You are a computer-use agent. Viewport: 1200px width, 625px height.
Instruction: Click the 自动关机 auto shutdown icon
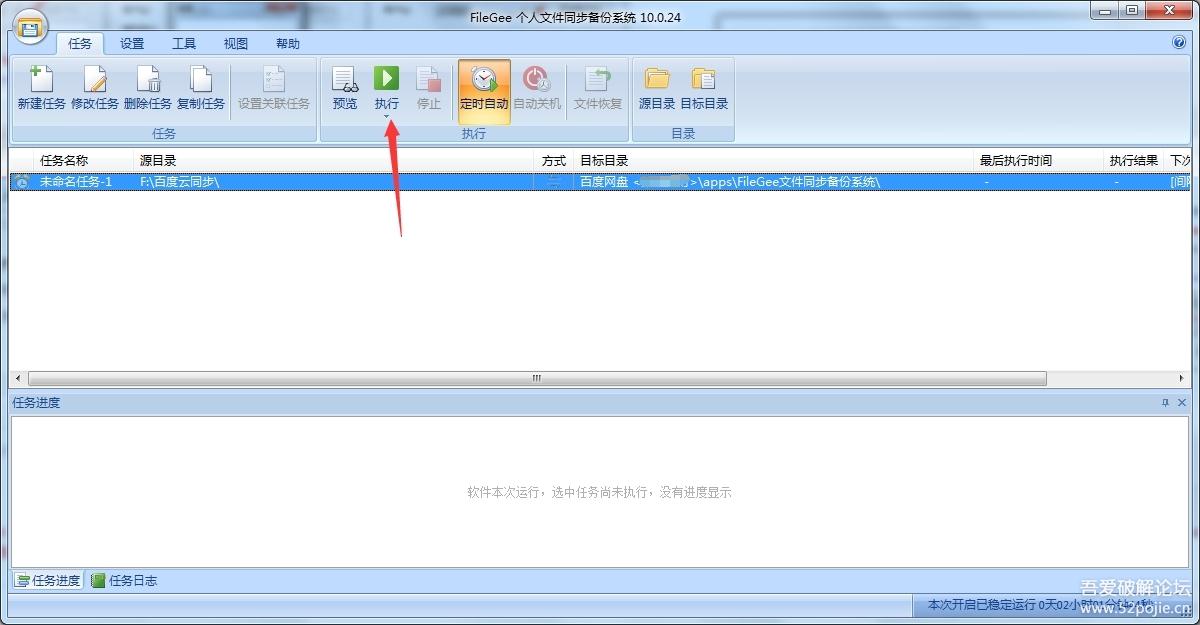click(537, 87)
